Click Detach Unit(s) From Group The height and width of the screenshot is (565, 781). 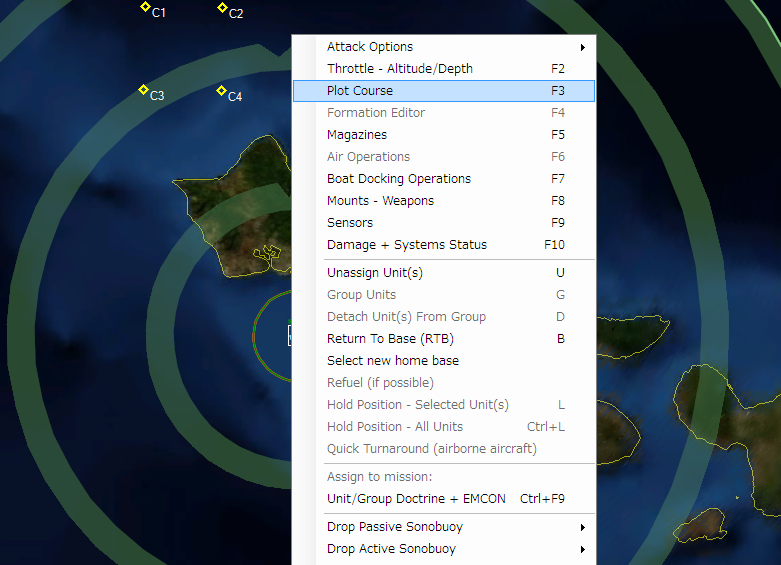point(444,317)
